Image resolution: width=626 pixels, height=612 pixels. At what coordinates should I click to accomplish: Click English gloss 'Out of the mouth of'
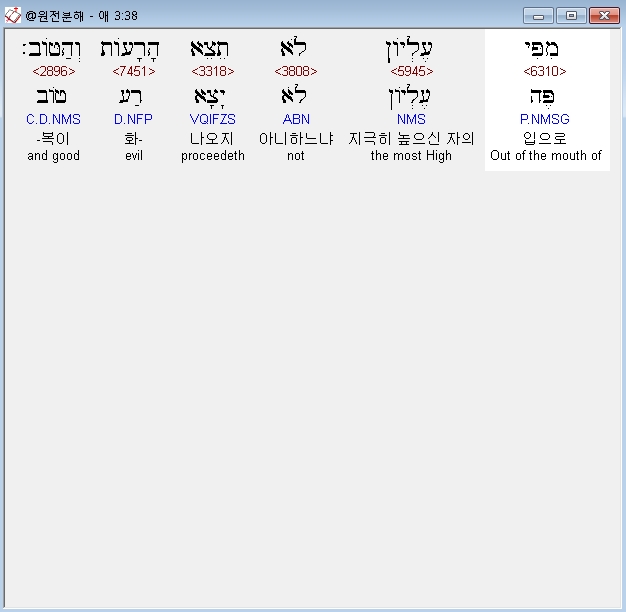[546, 155]
